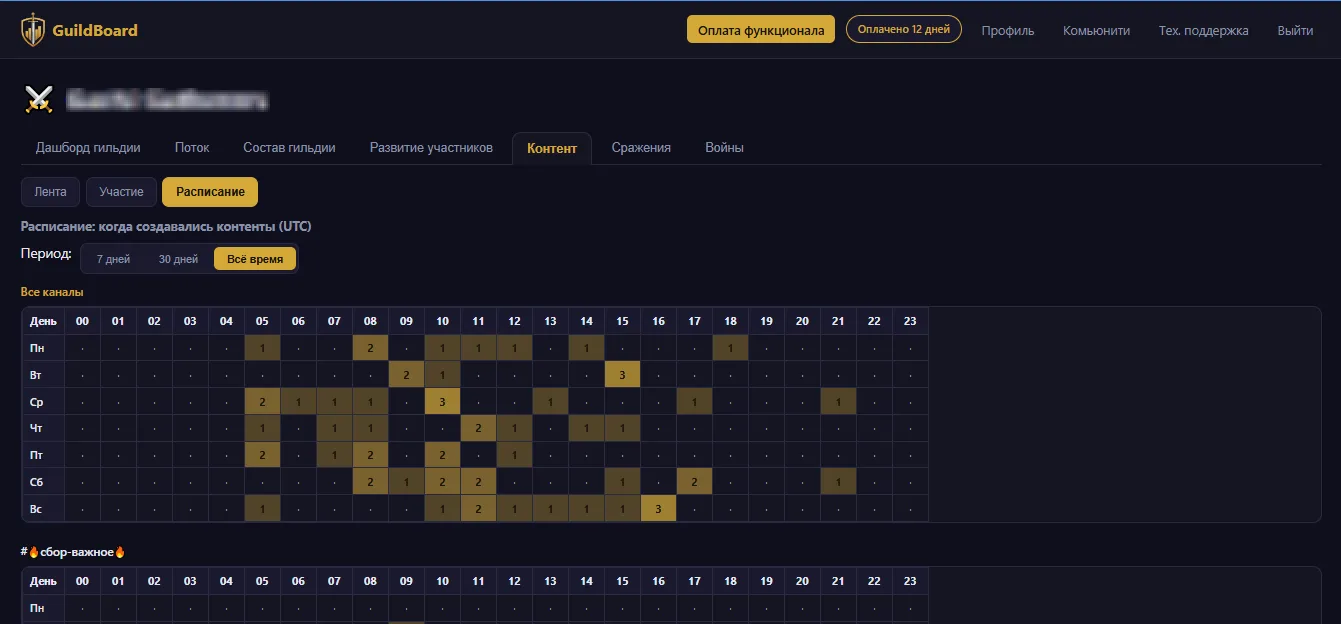Screen dimensions: 1341x624
Task: Click hour 12 header in сбор-важное table
Action: (x=514, y=581)
